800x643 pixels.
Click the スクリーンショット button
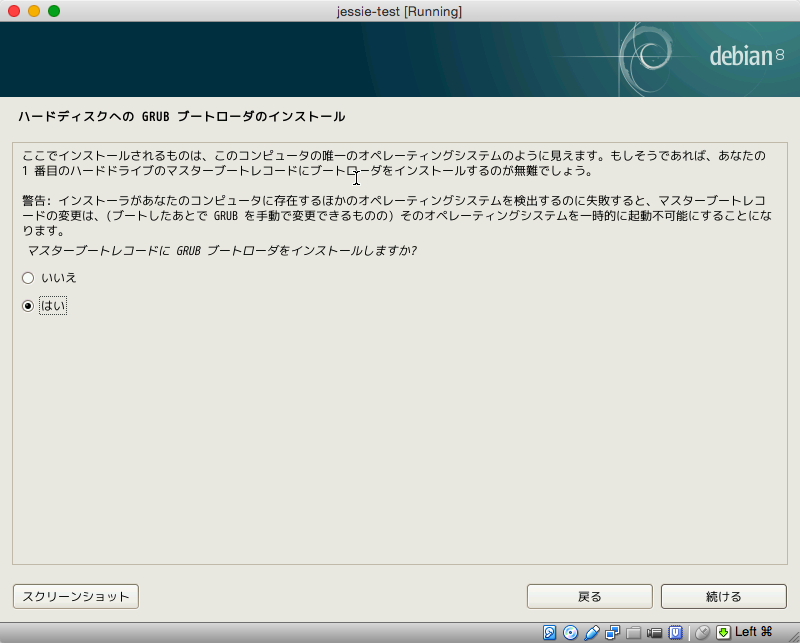tap(76, 597)
